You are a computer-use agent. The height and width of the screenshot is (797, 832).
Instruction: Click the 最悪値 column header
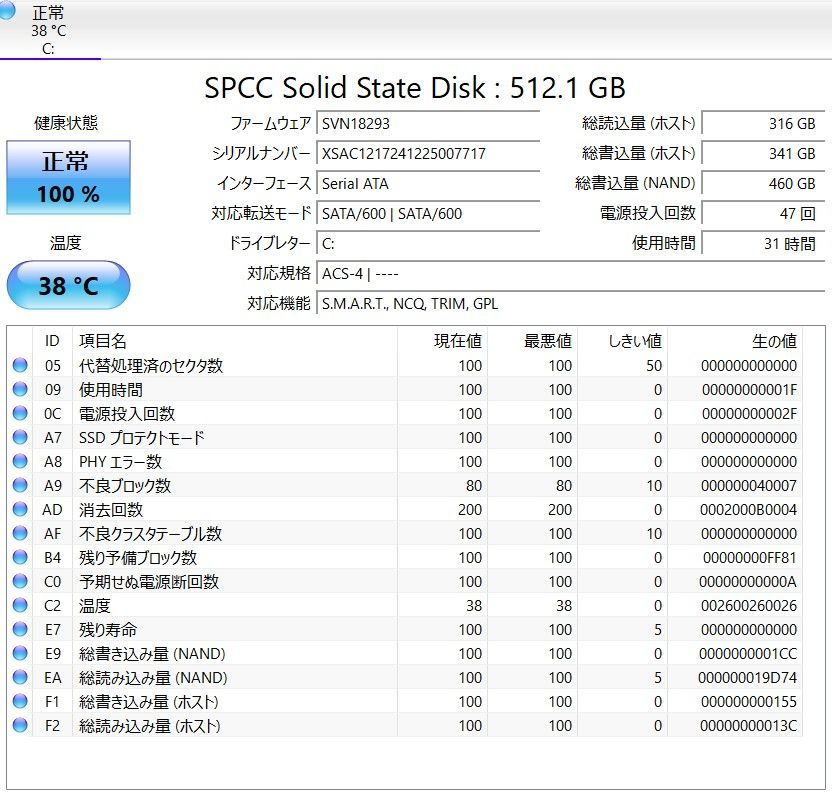pyautogui.click(x=533, y=341)
